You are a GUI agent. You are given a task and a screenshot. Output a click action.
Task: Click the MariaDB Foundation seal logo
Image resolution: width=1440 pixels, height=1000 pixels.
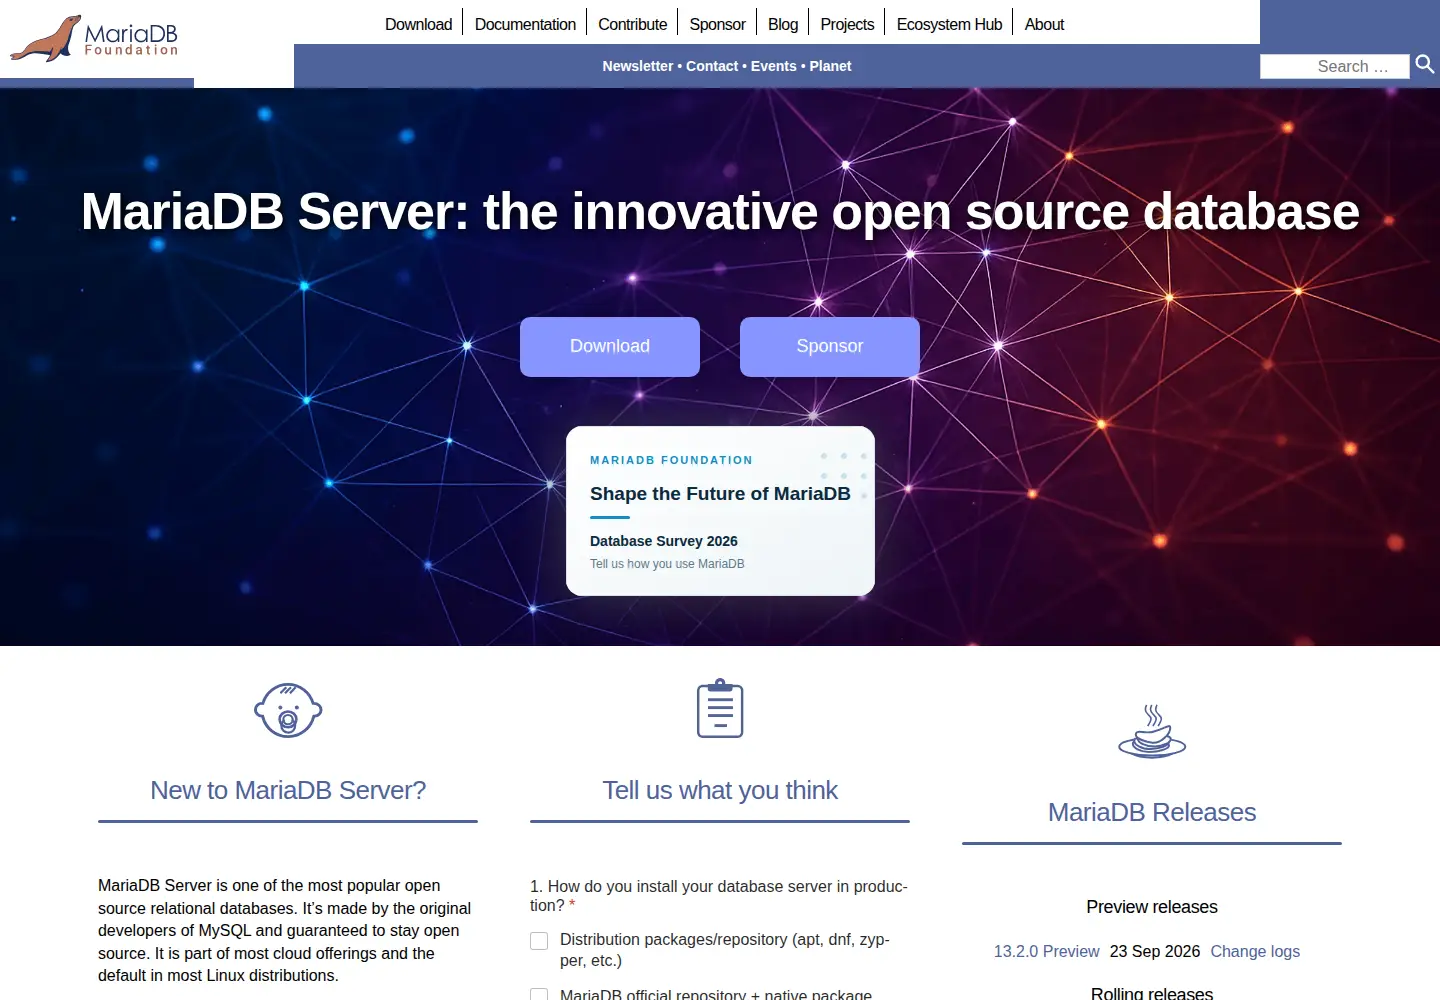coord(94,38)
